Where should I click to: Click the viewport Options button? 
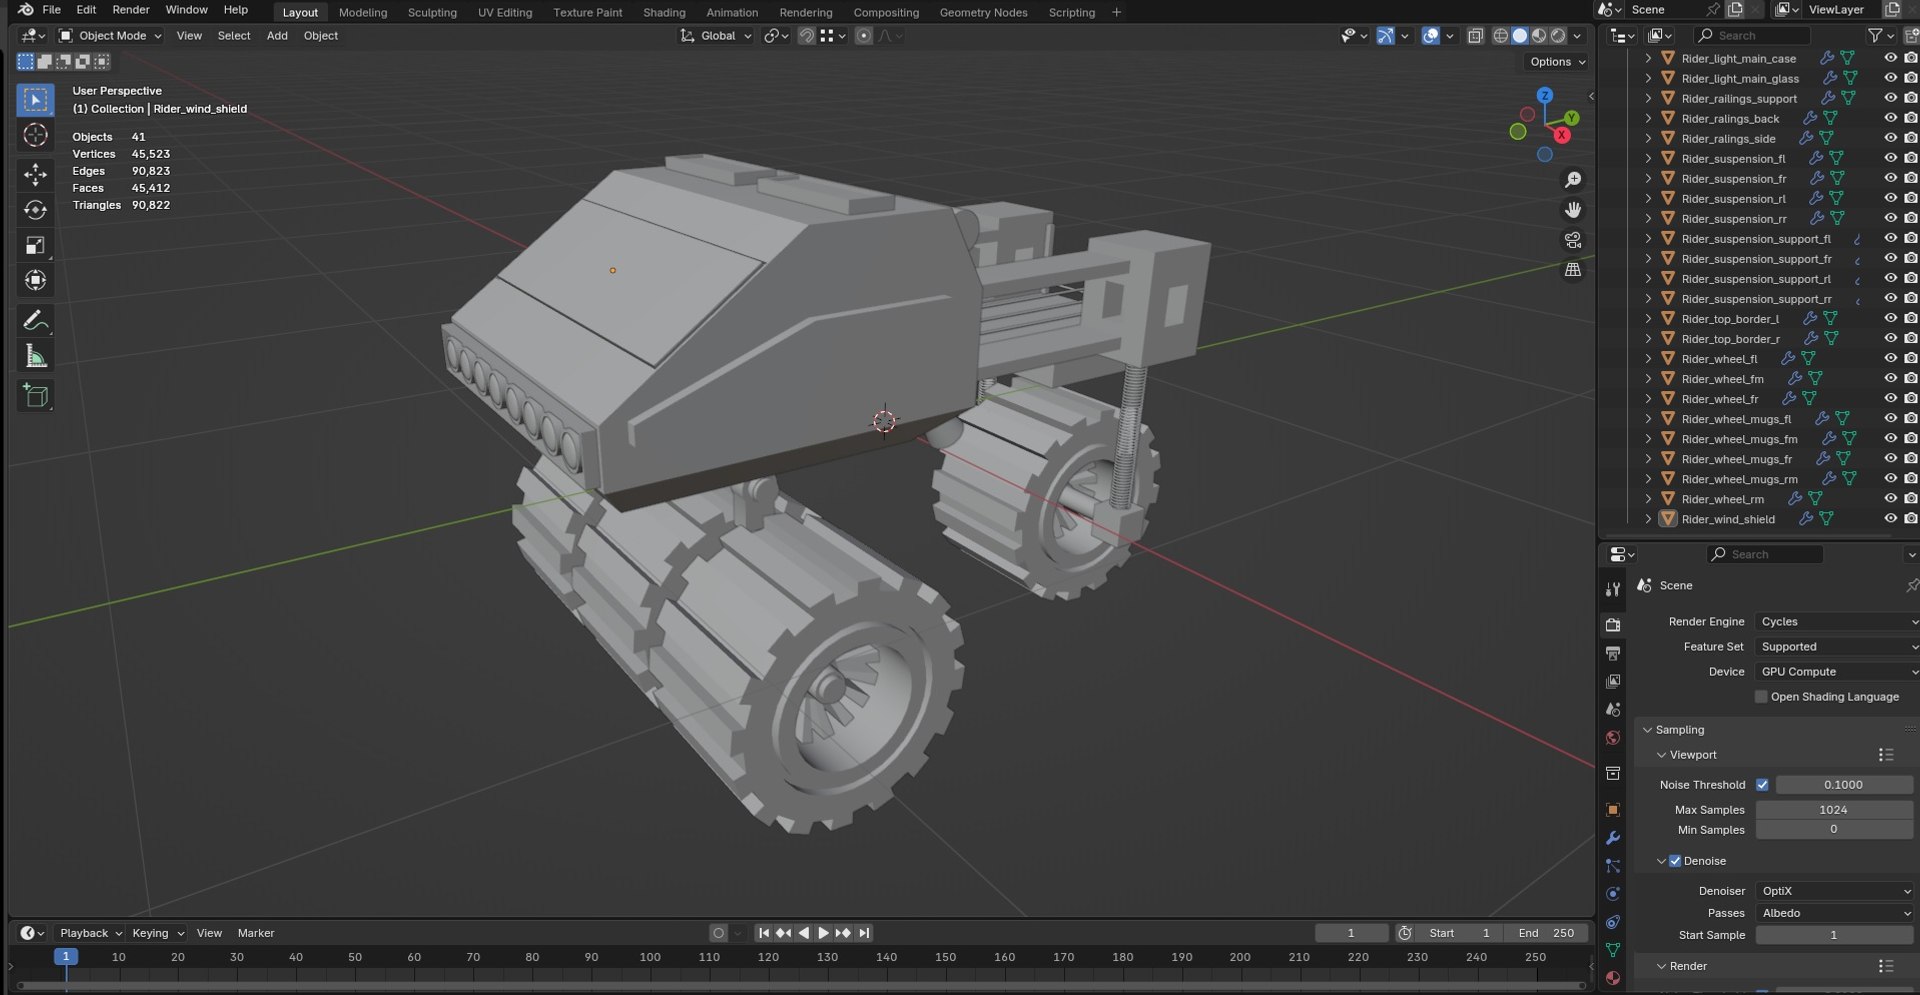[x=1557, y=62]
